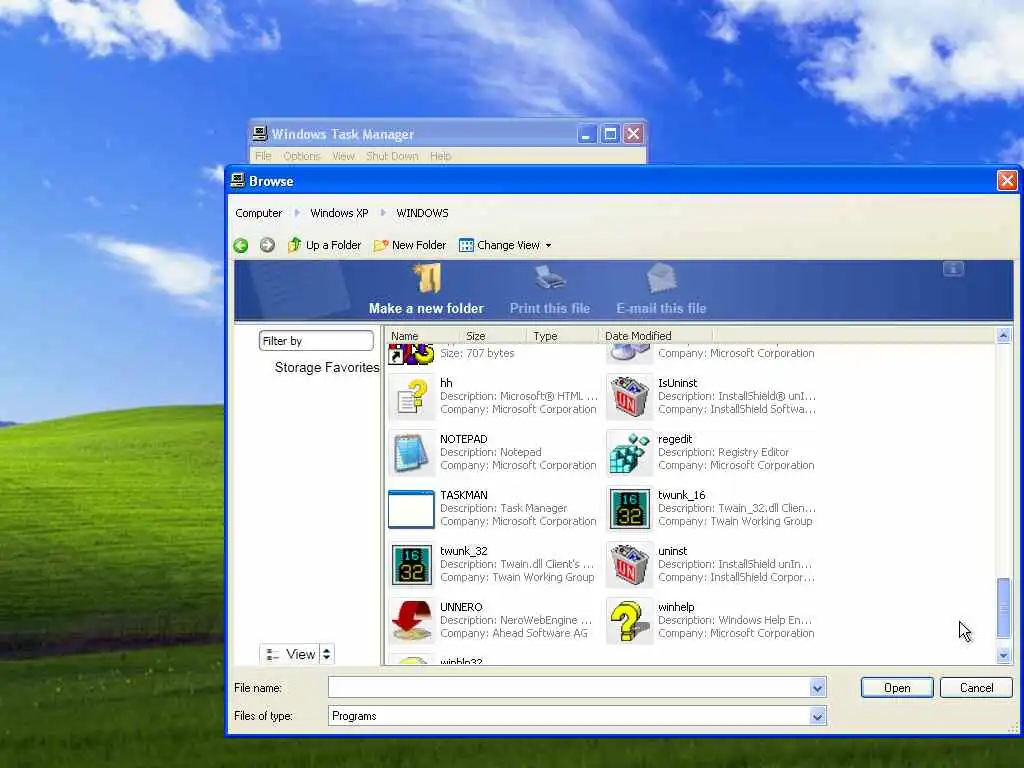Screen dimensions: 1024x768
Task: Click the Print this file icon
Action: (550, 278)
